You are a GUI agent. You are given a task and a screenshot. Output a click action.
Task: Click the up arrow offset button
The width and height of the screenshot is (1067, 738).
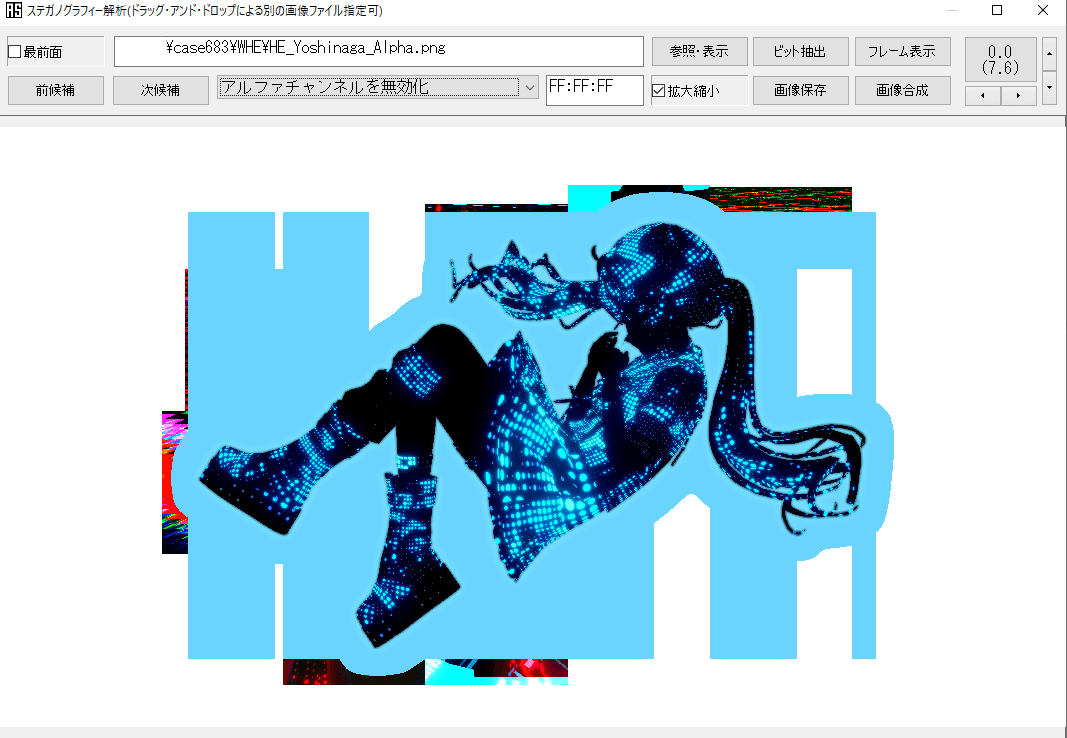pyautogui.click(x=1049, y=54)
